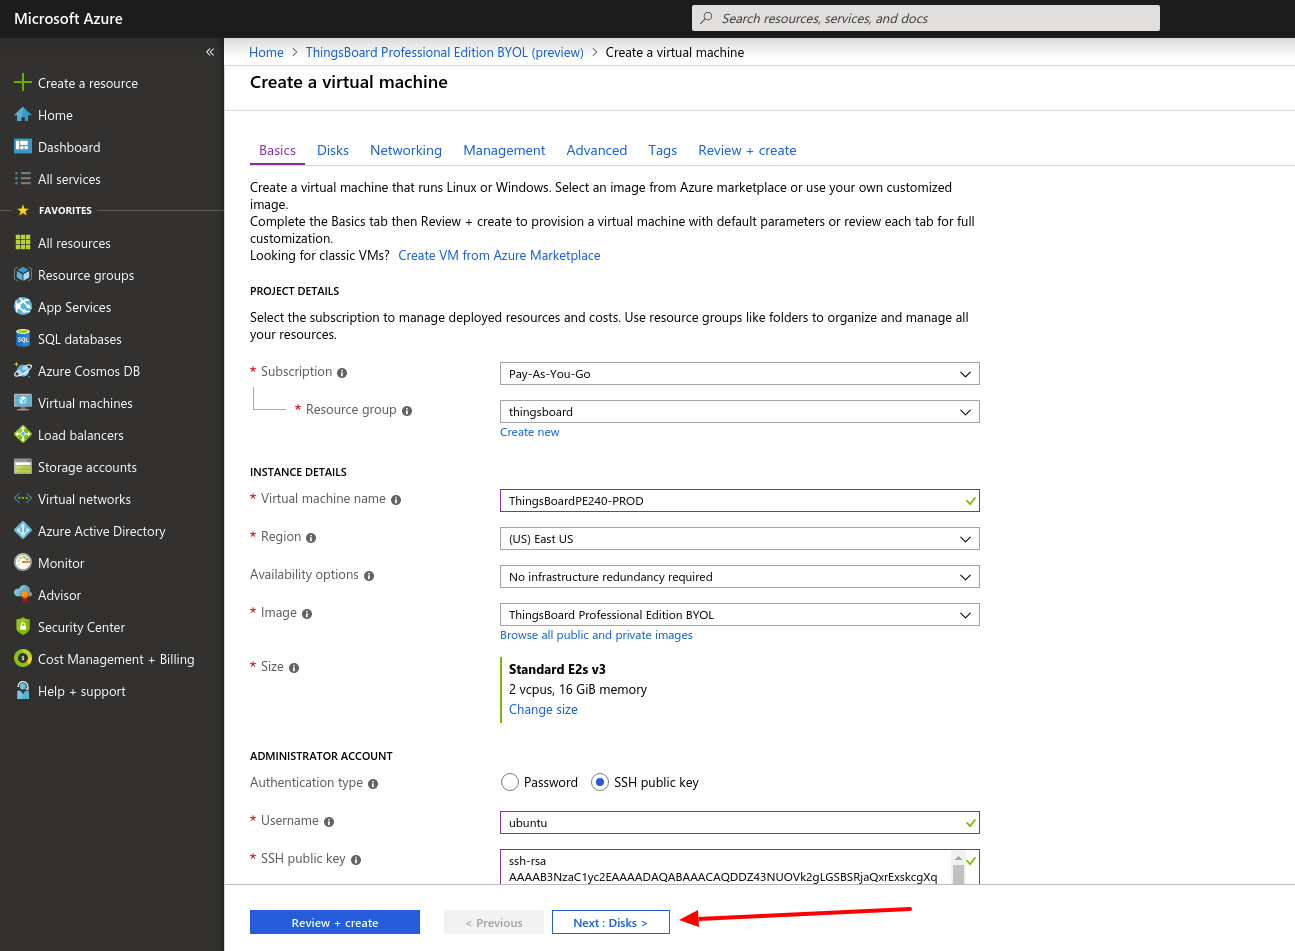The width and height of the screenshot is (1295, 951).
Task: Click the Monitor gauge icon
Action: click(22, 563)
